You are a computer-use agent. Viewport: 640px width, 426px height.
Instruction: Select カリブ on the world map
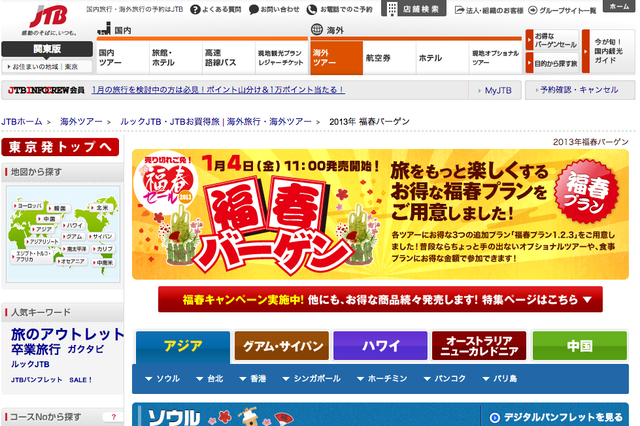(103, 248)
